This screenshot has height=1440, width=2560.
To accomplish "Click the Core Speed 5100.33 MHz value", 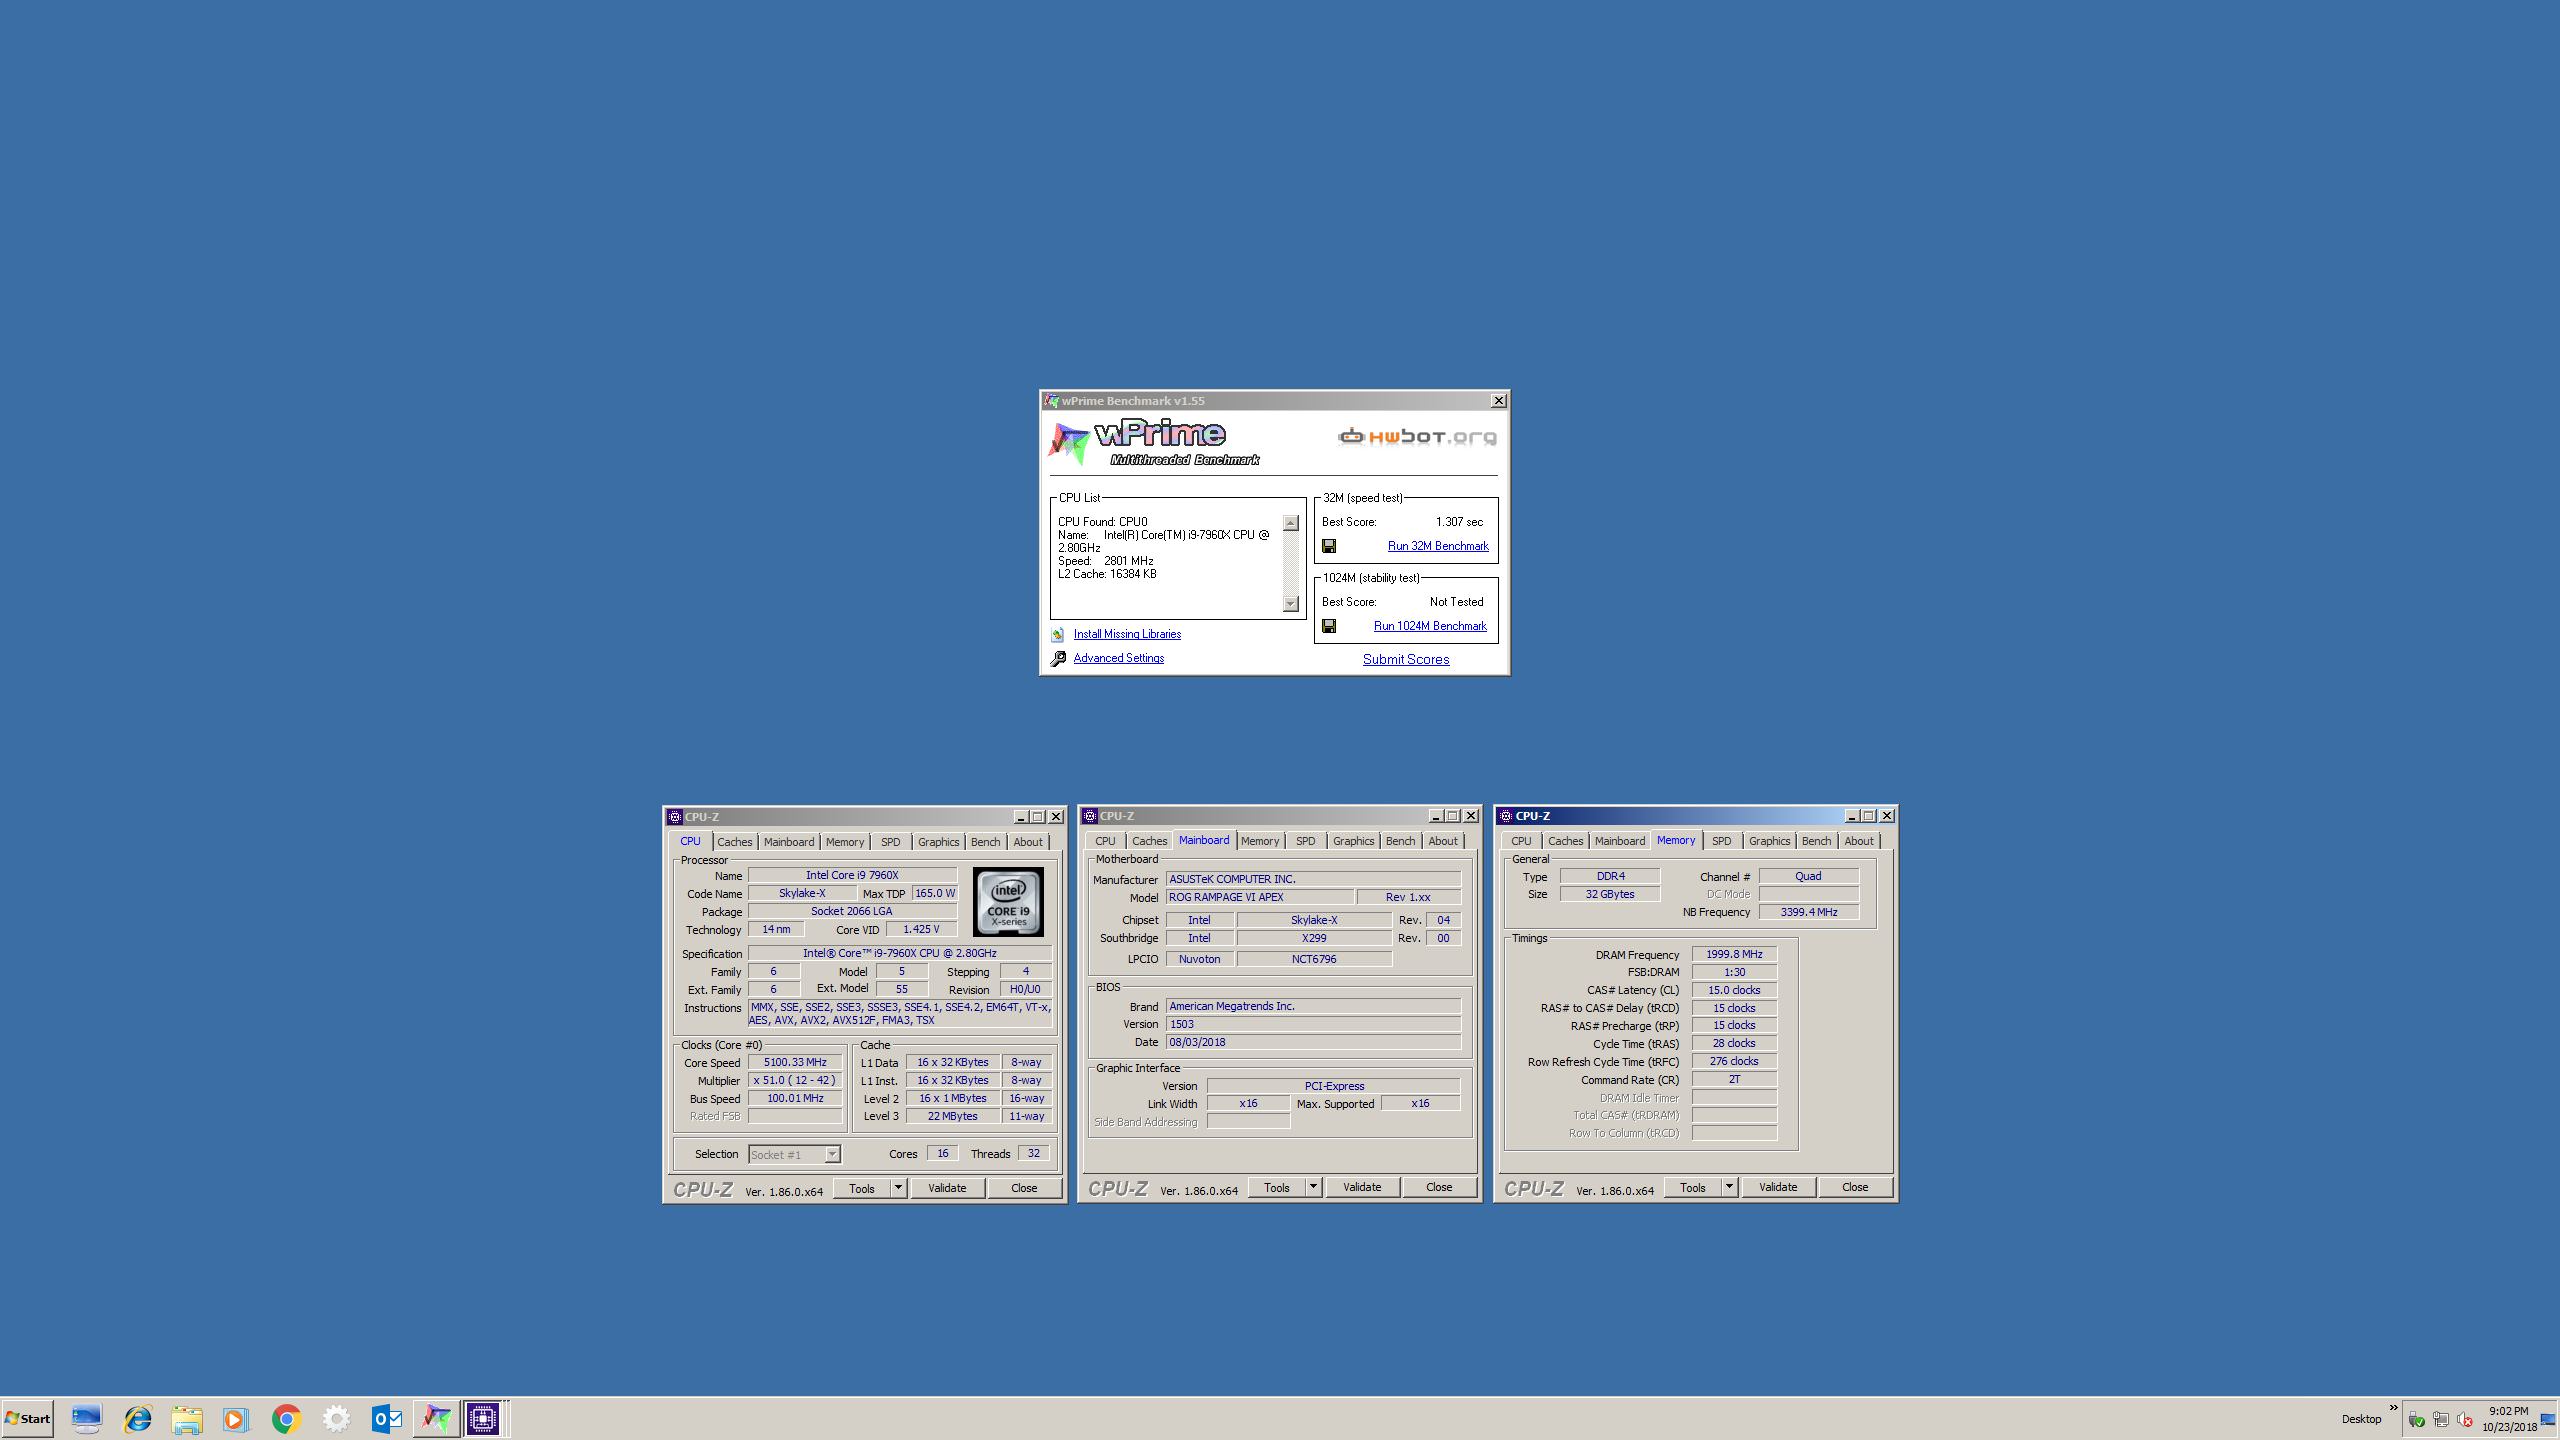I will click(795, 1062).
